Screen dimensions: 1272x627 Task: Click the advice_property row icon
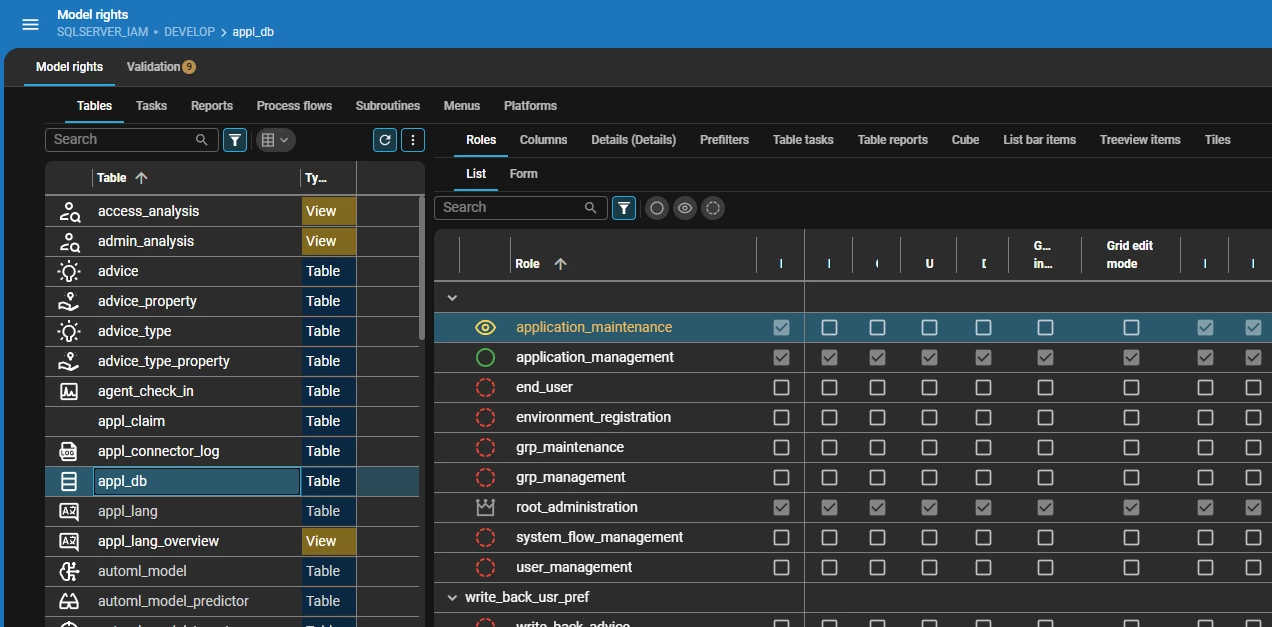69,301
